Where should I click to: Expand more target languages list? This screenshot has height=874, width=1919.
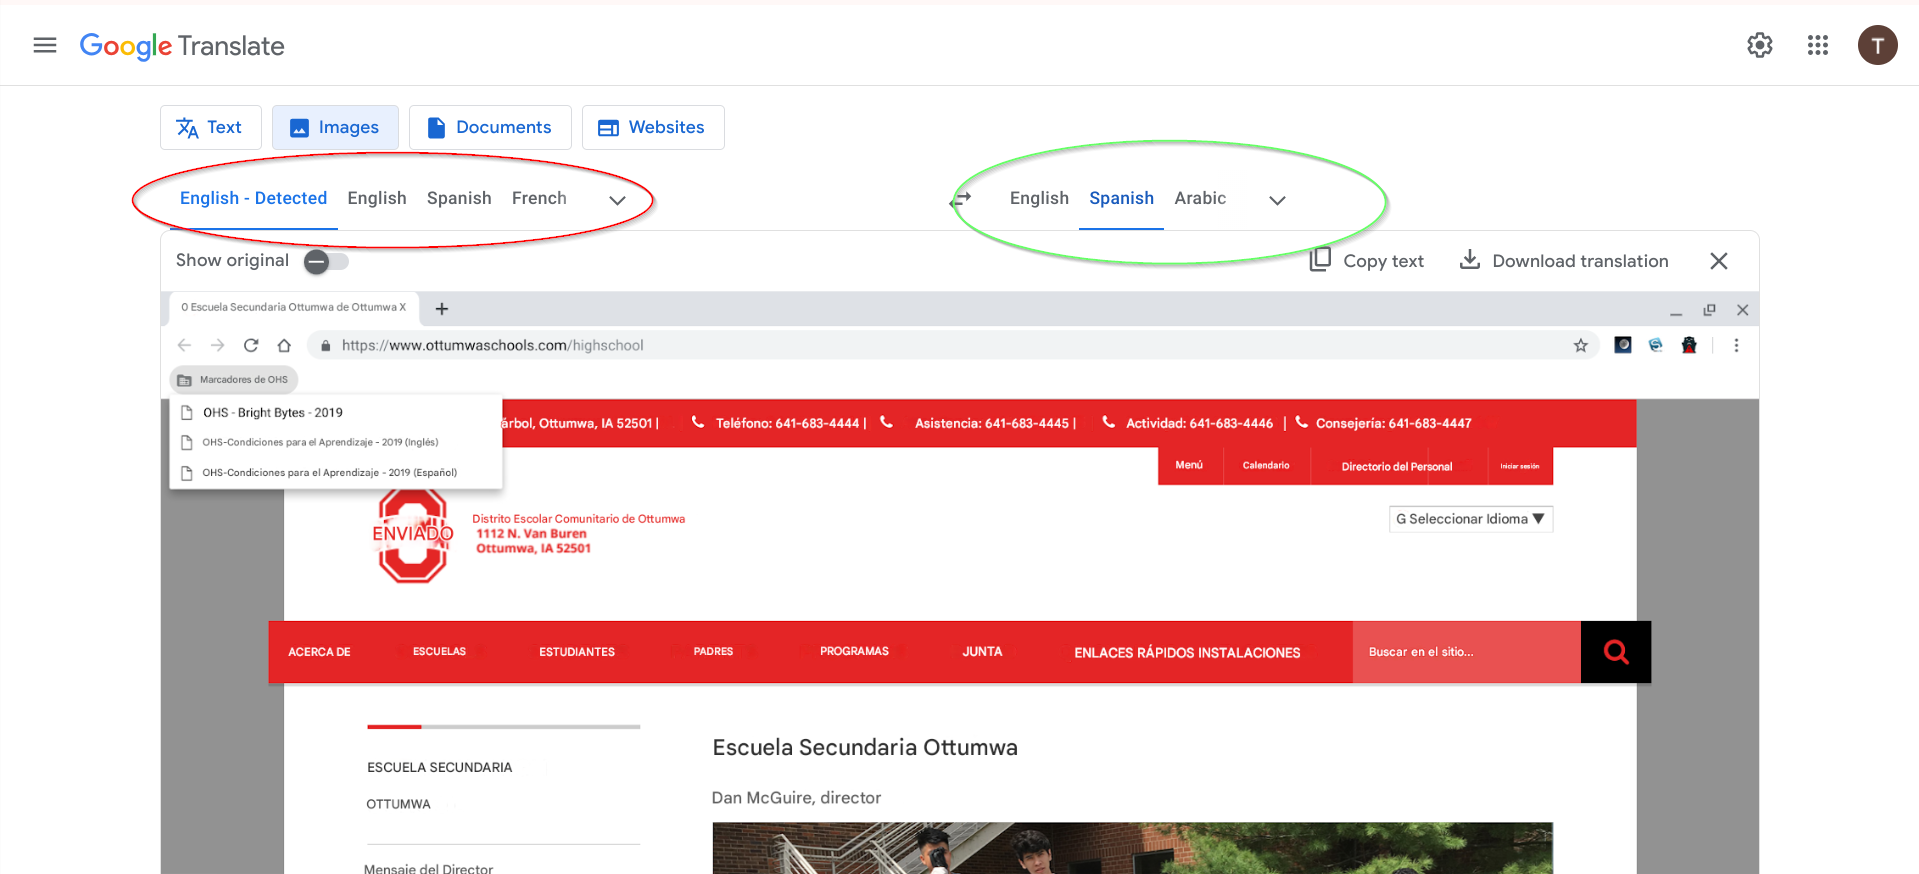point(1277,200)
